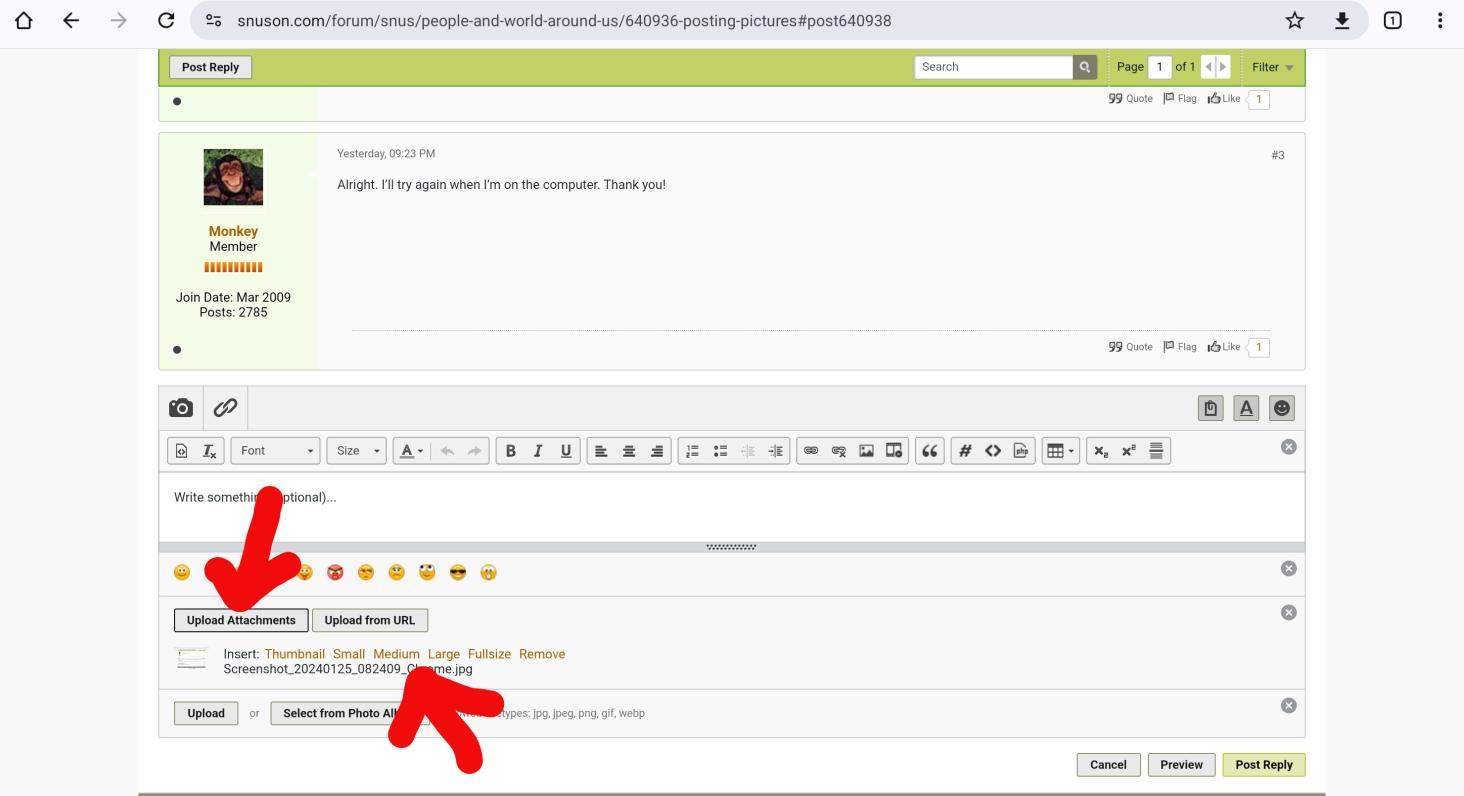Screen dimensions: 1464x796
Task: Toggle the attachments panel clipboard button
Action: [x=1211, y=408]
